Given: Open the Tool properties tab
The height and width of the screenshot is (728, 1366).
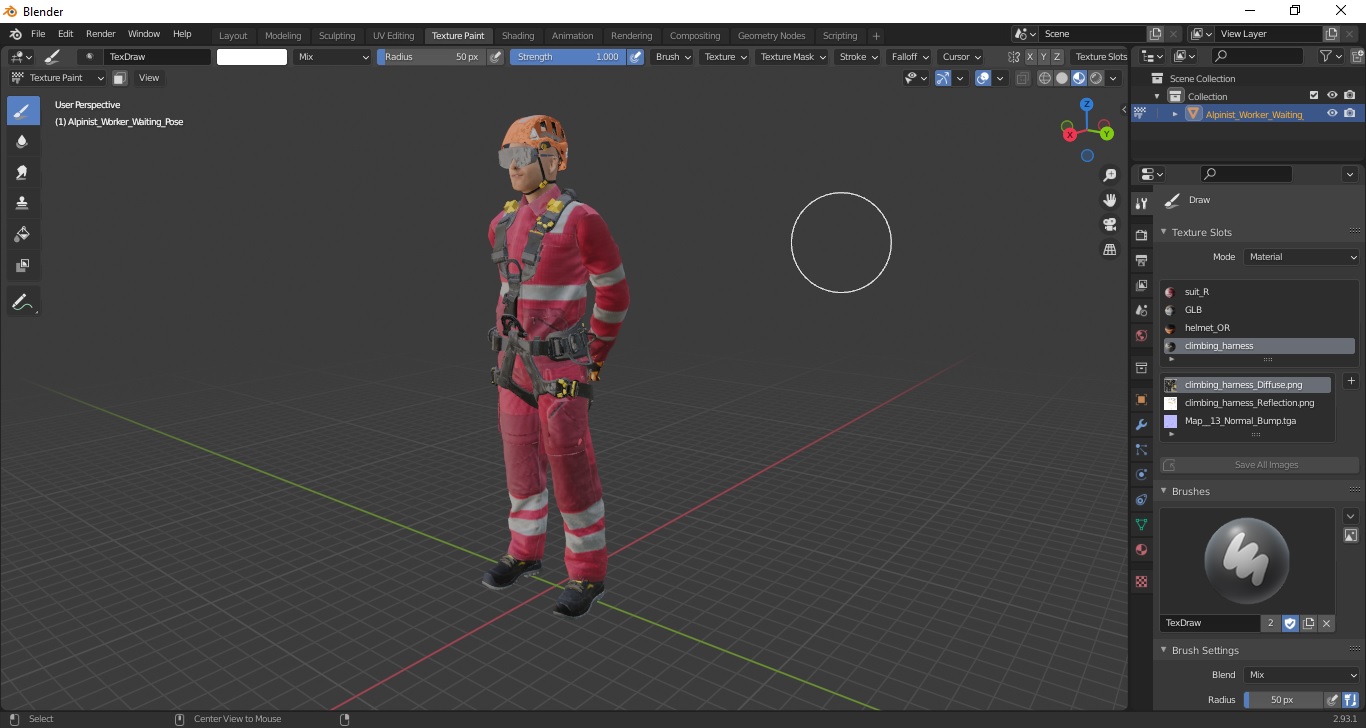Looking at the screenshot, I should [x=1141, y=203].
